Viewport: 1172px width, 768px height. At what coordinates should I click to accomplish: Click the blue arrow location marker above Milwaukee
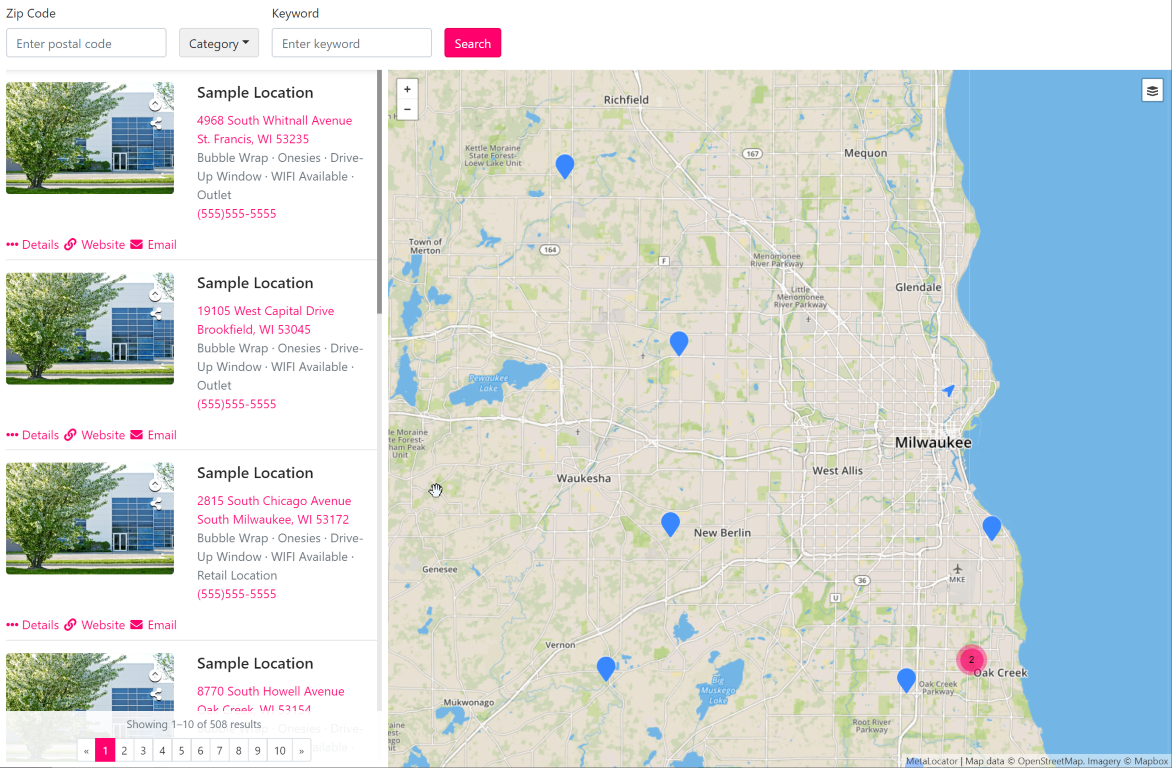(949, 390)
